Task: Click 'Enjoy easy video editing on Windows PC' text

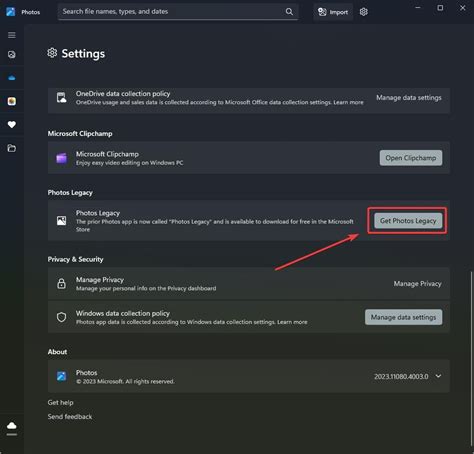Action: (x=129, y=163)
